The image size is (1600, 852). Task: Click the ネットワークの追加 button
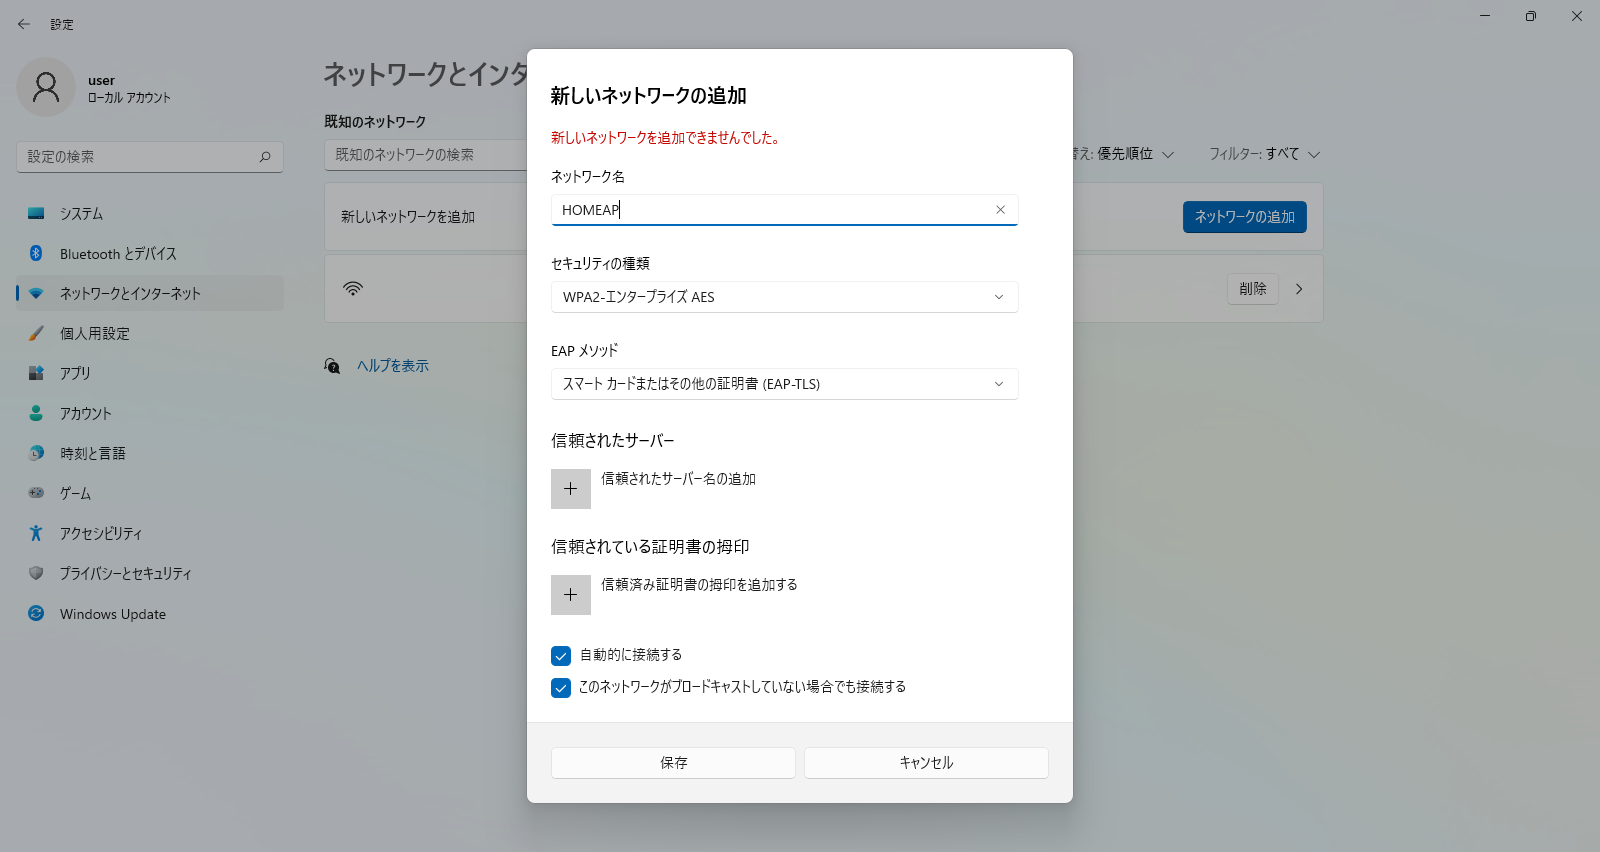click(x=1244, y=217)
